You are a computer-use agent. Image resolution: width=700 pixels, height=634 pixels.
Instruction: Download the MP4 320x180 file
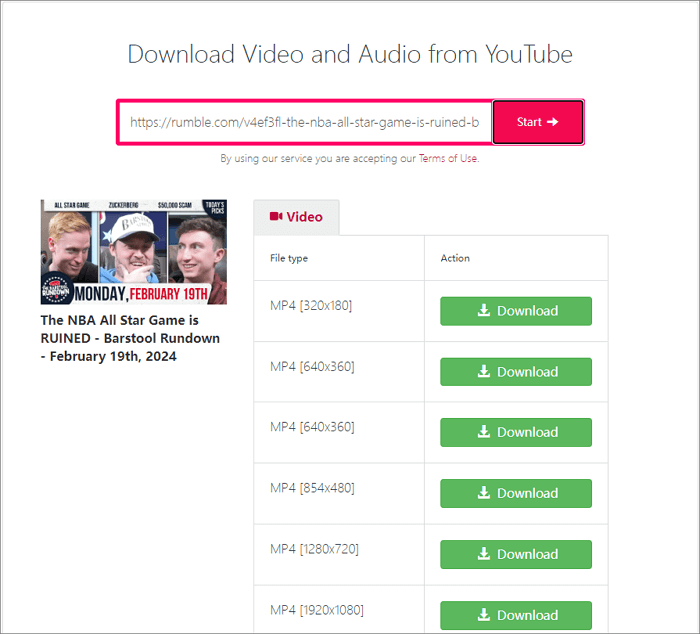pos(516,311)
